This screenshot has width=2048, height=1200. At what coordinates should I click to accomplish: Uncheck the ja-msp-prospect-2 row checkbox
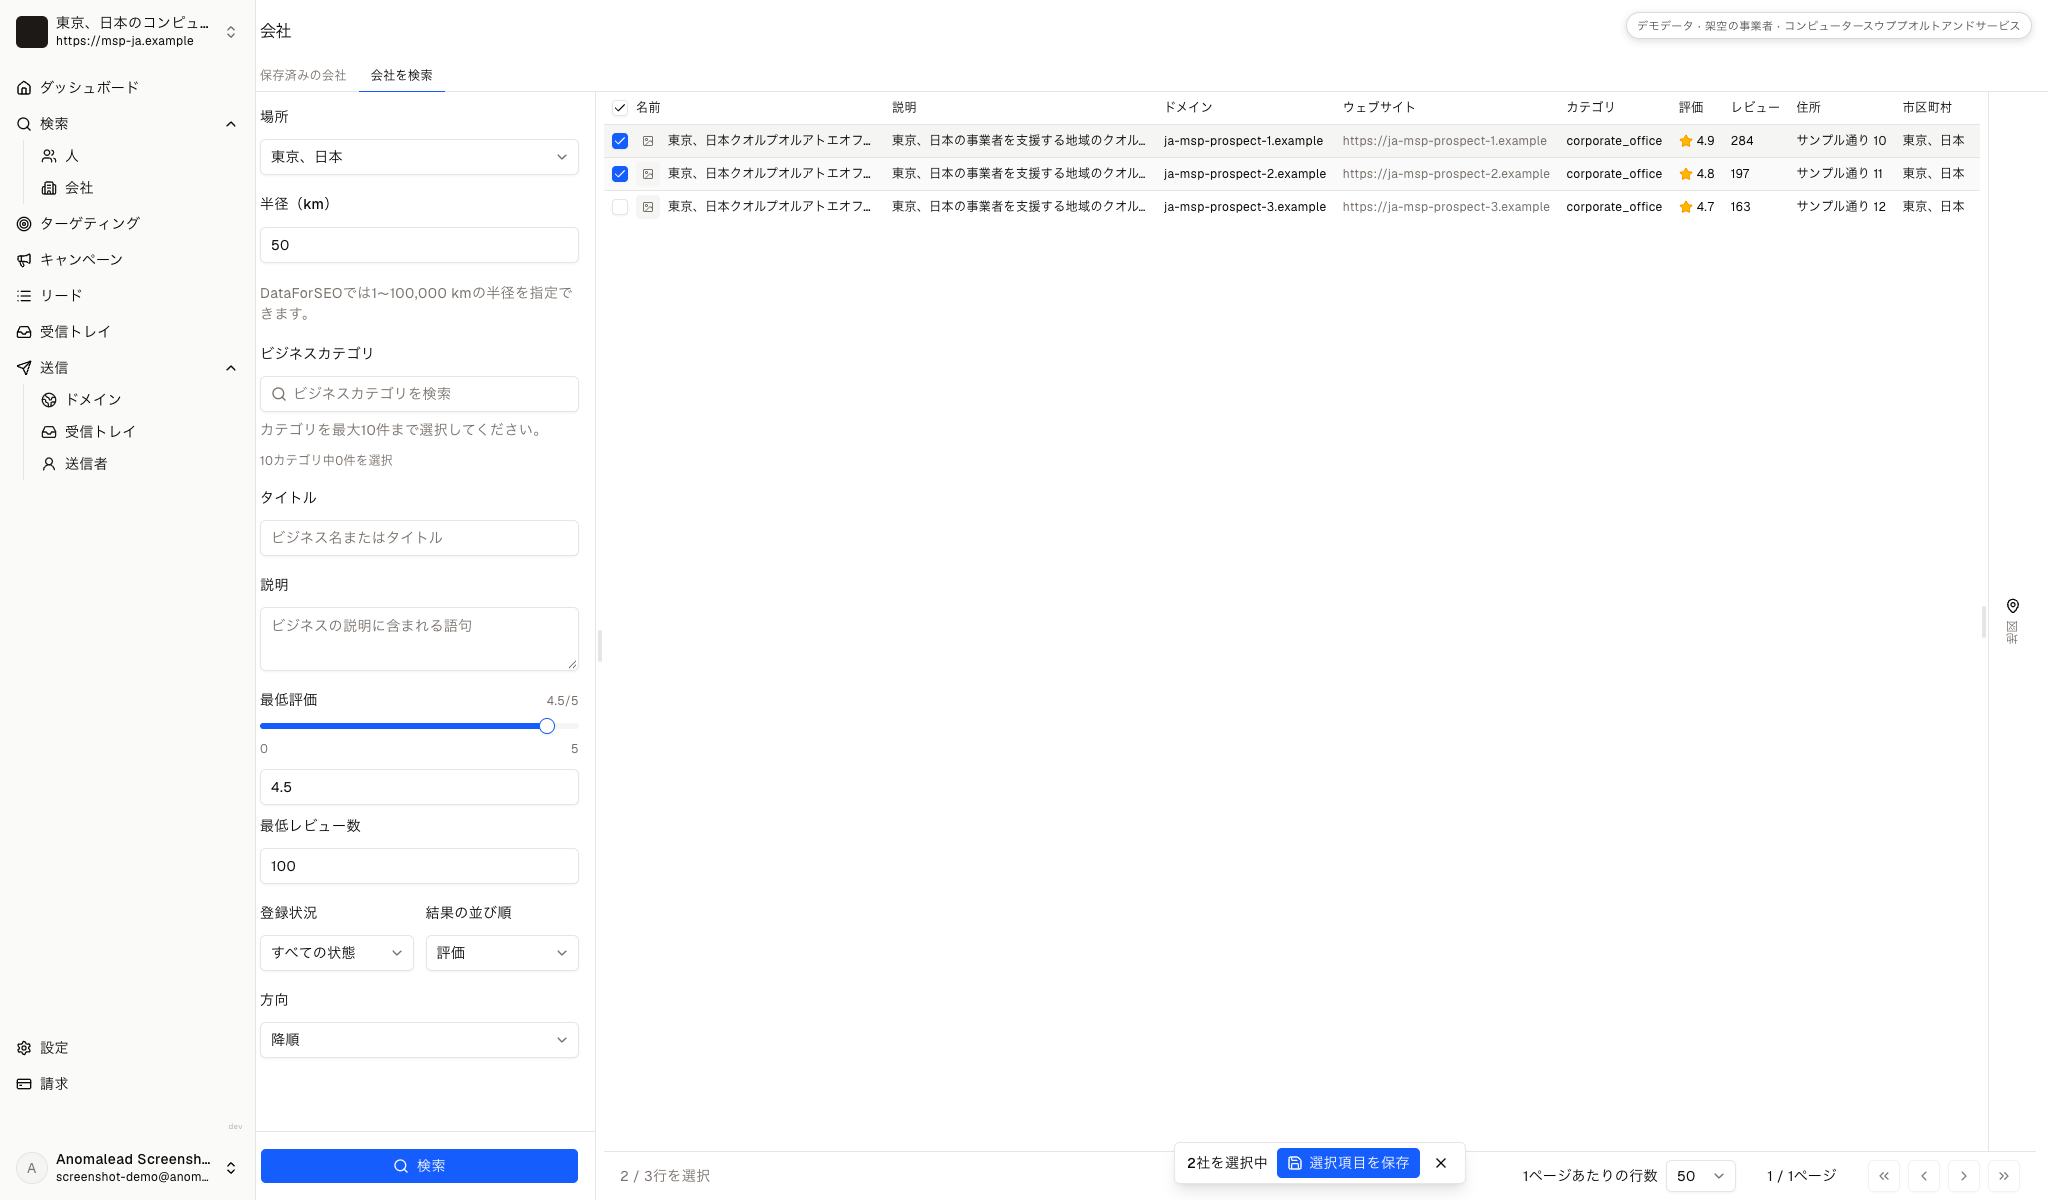[x=620, y=174]
